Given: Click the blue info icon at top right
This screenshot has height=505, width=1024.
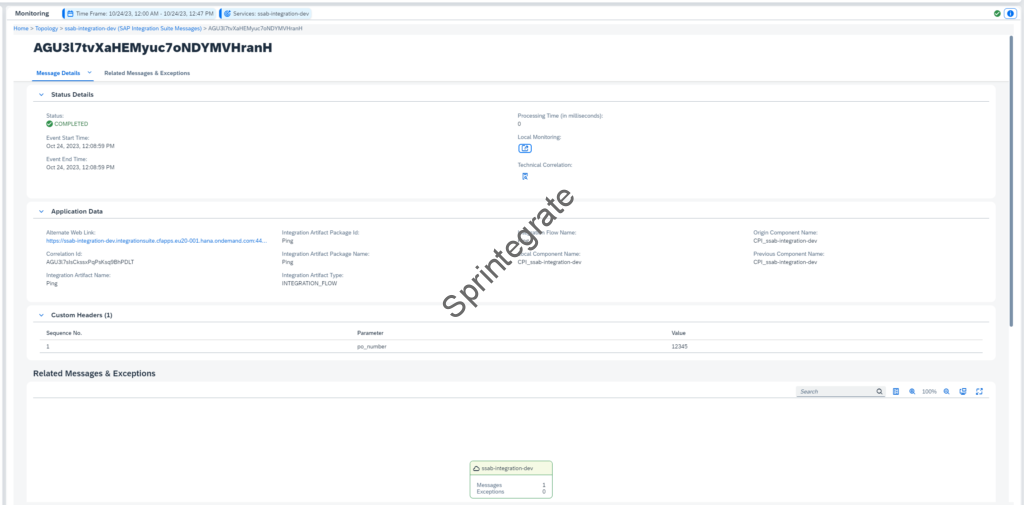Looking at the screenshot, I should tap(1010, 13).
